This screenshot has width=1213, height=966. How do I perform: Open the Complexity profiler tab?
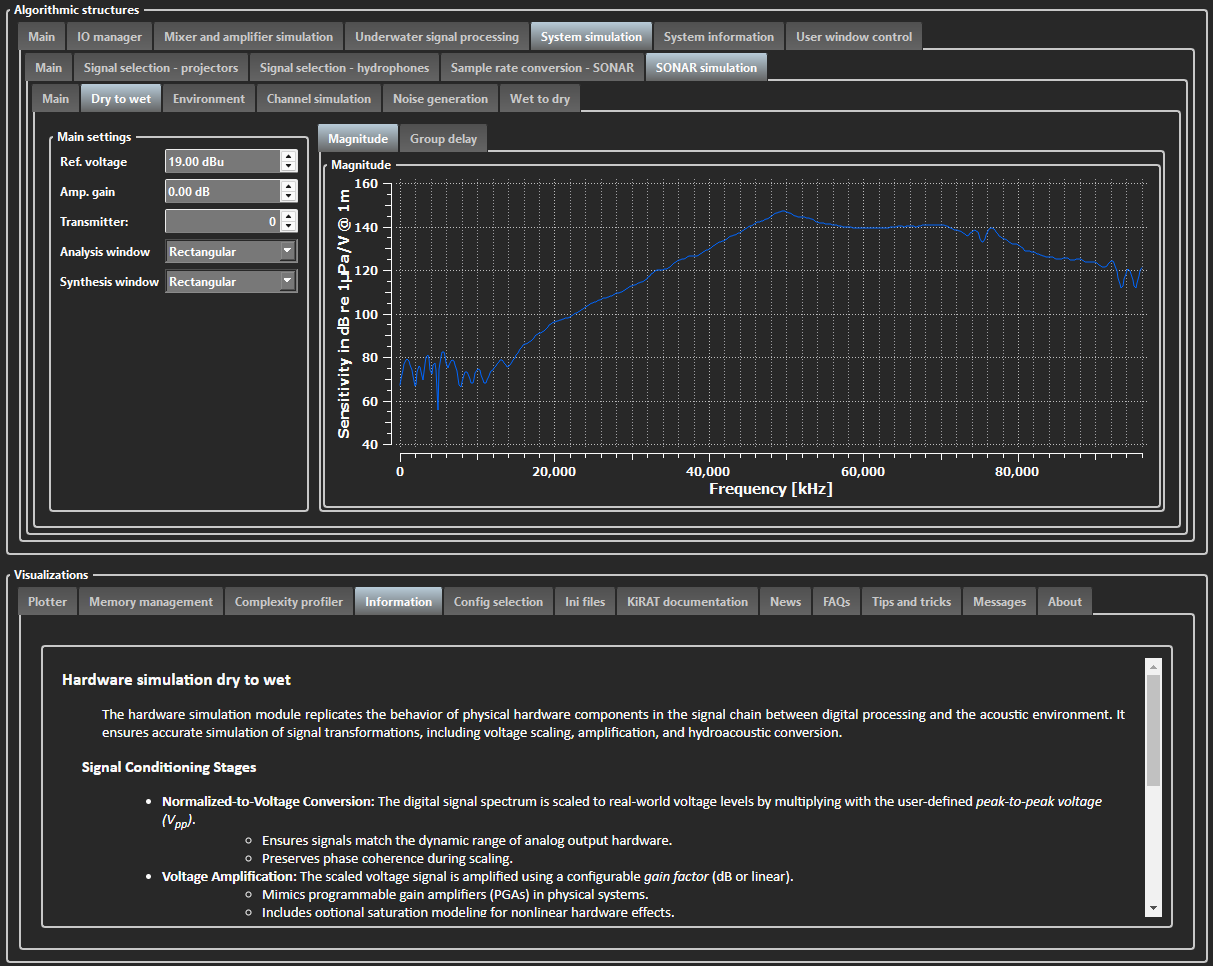[x=289, y=602]
